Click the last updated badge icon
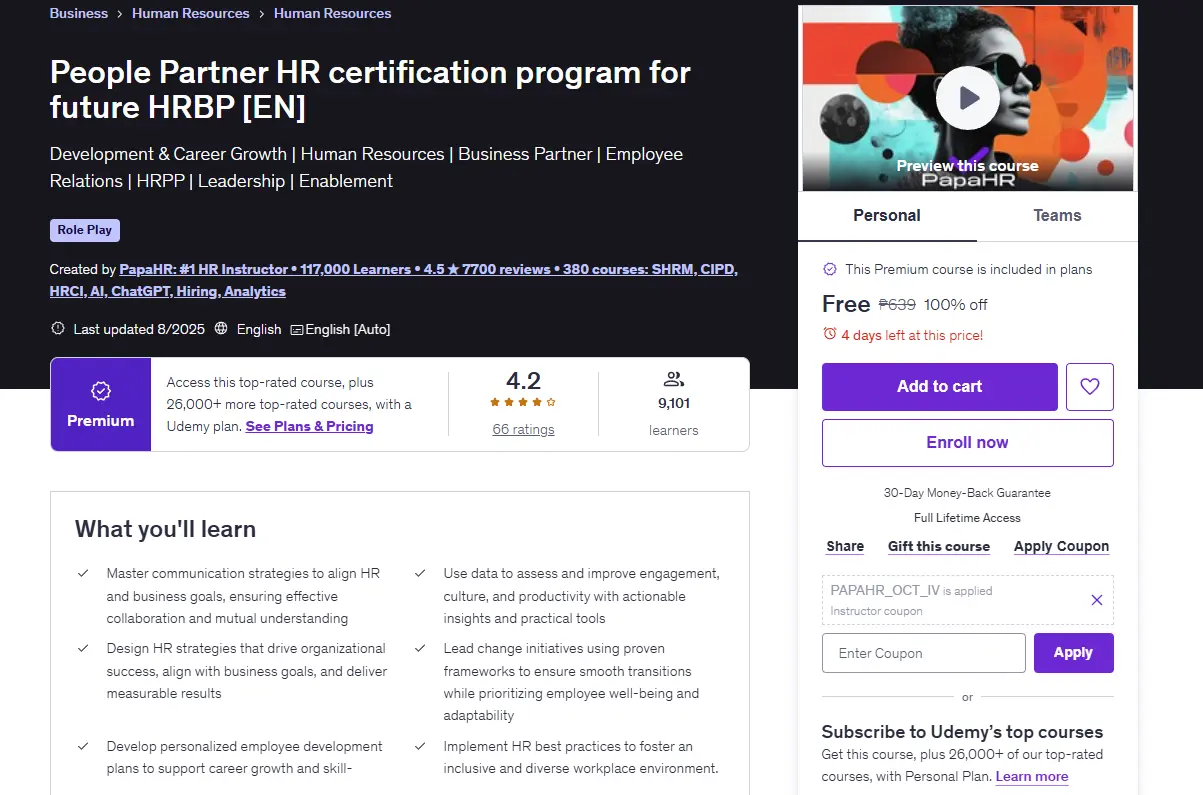 tap(58, 329)
